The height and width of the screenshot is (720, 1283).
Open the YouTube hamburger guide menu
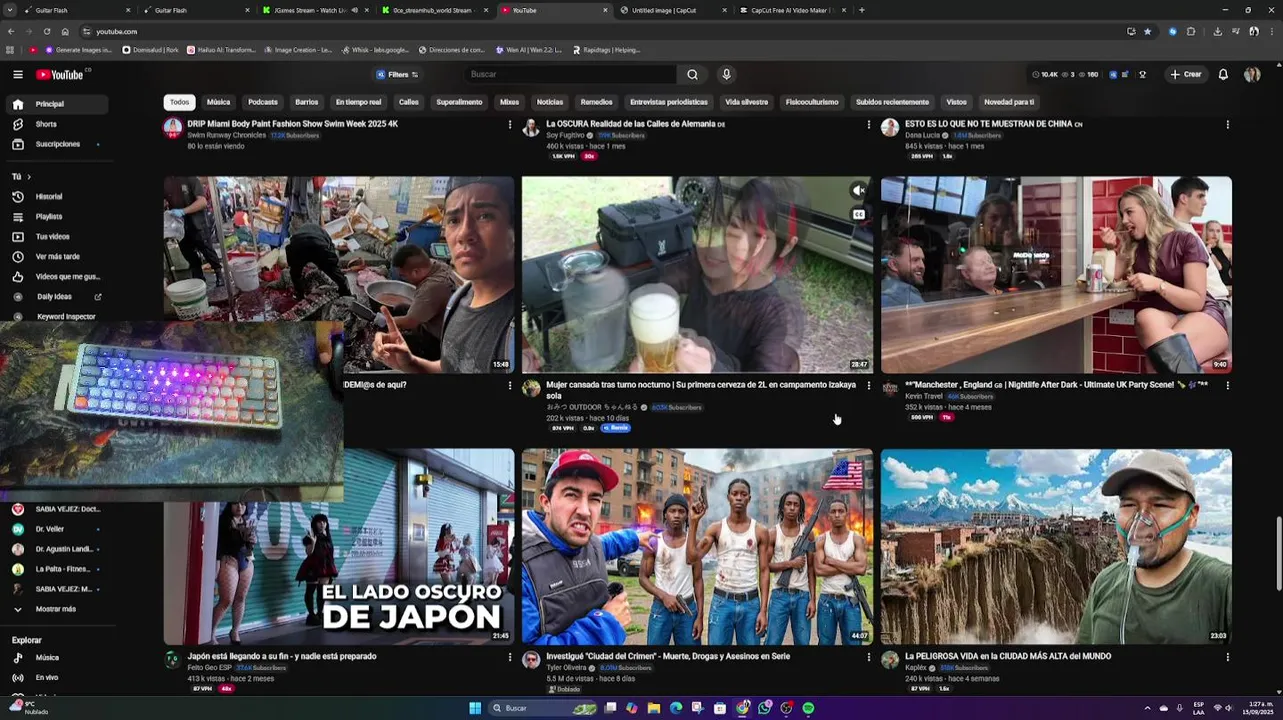[x=17, y=75]
